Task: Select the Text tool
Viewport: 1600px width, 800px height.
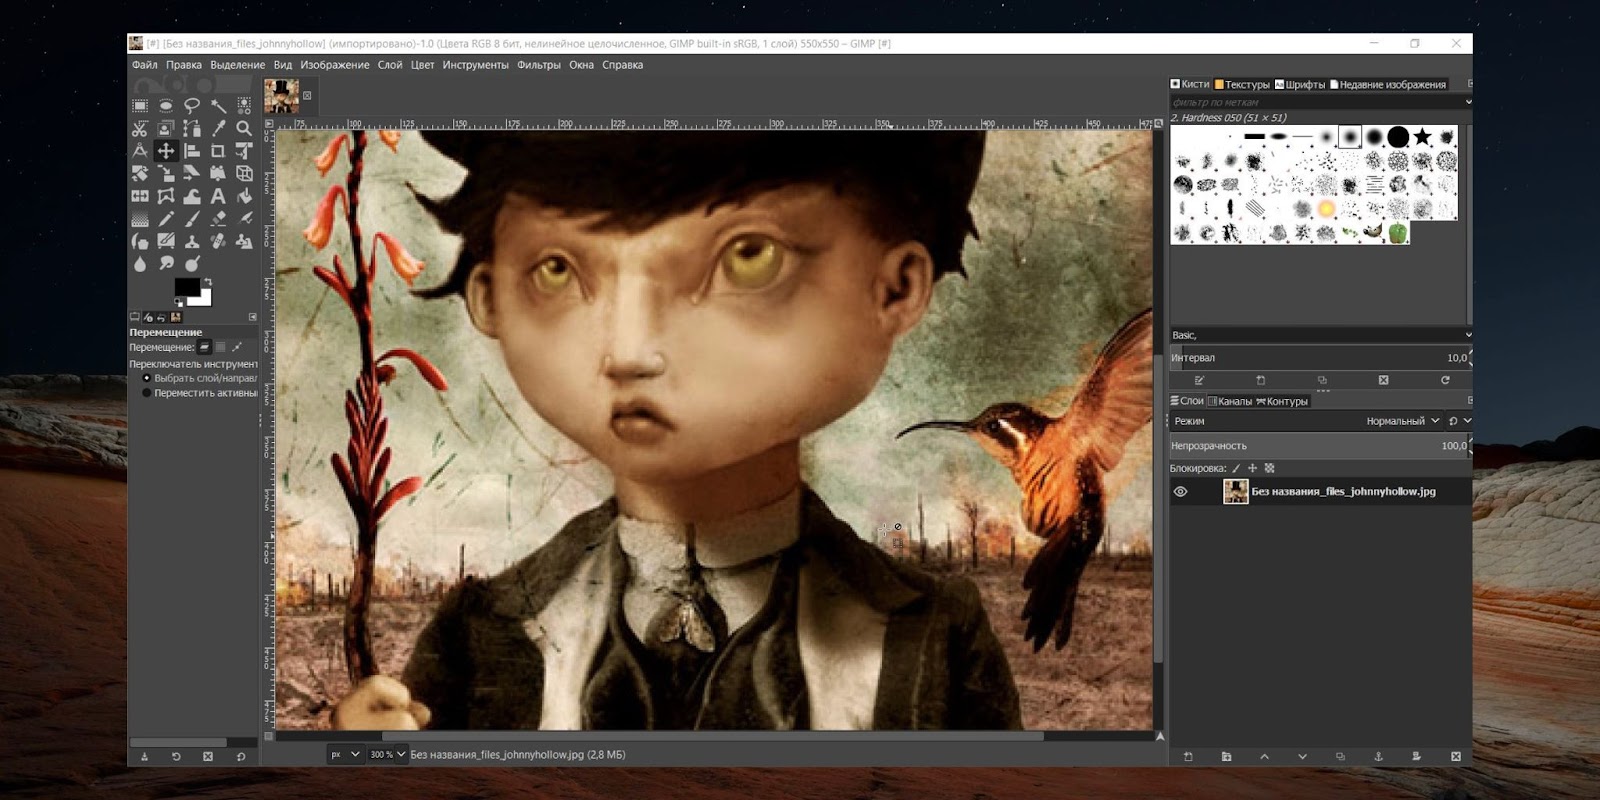Action: 218,196
